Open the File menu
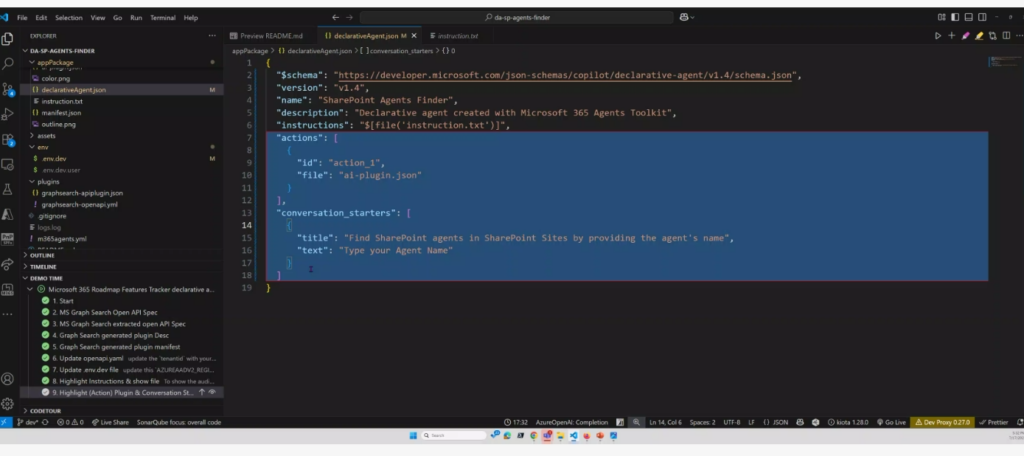The width and height of the screenshot is (1024, 456). 22,18
